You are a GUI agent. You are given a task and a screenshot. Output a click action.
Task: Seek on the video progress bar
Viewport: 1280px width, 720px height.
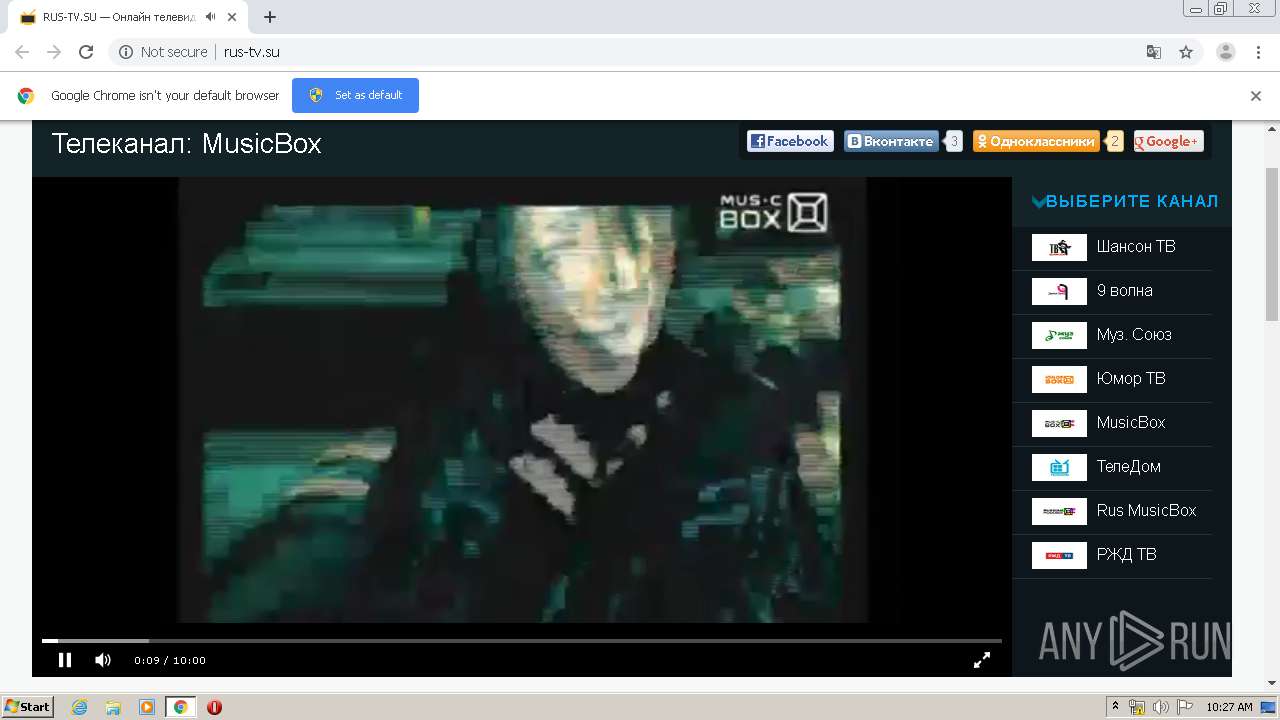click(x=521, y=640)
